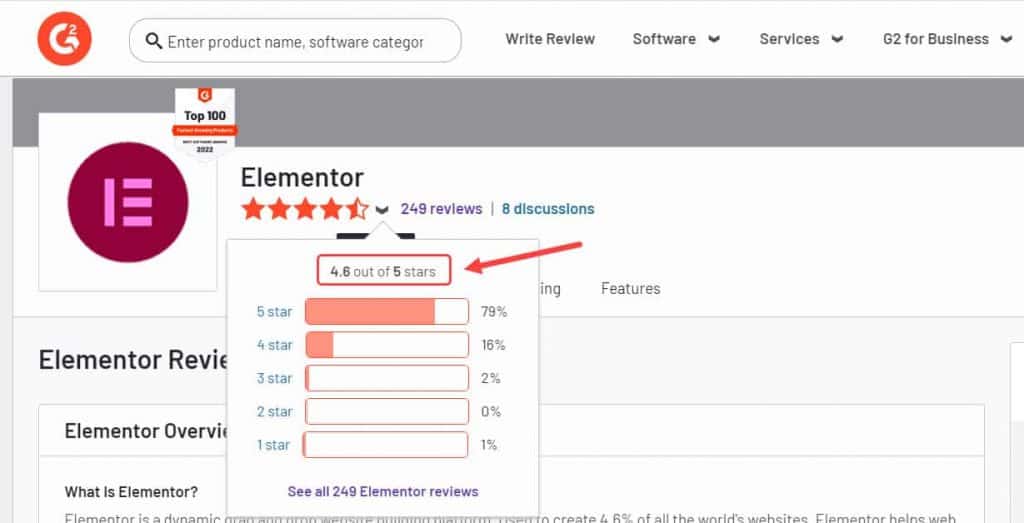
Task: Open the 249 reviews link
Action: [441, 209]
